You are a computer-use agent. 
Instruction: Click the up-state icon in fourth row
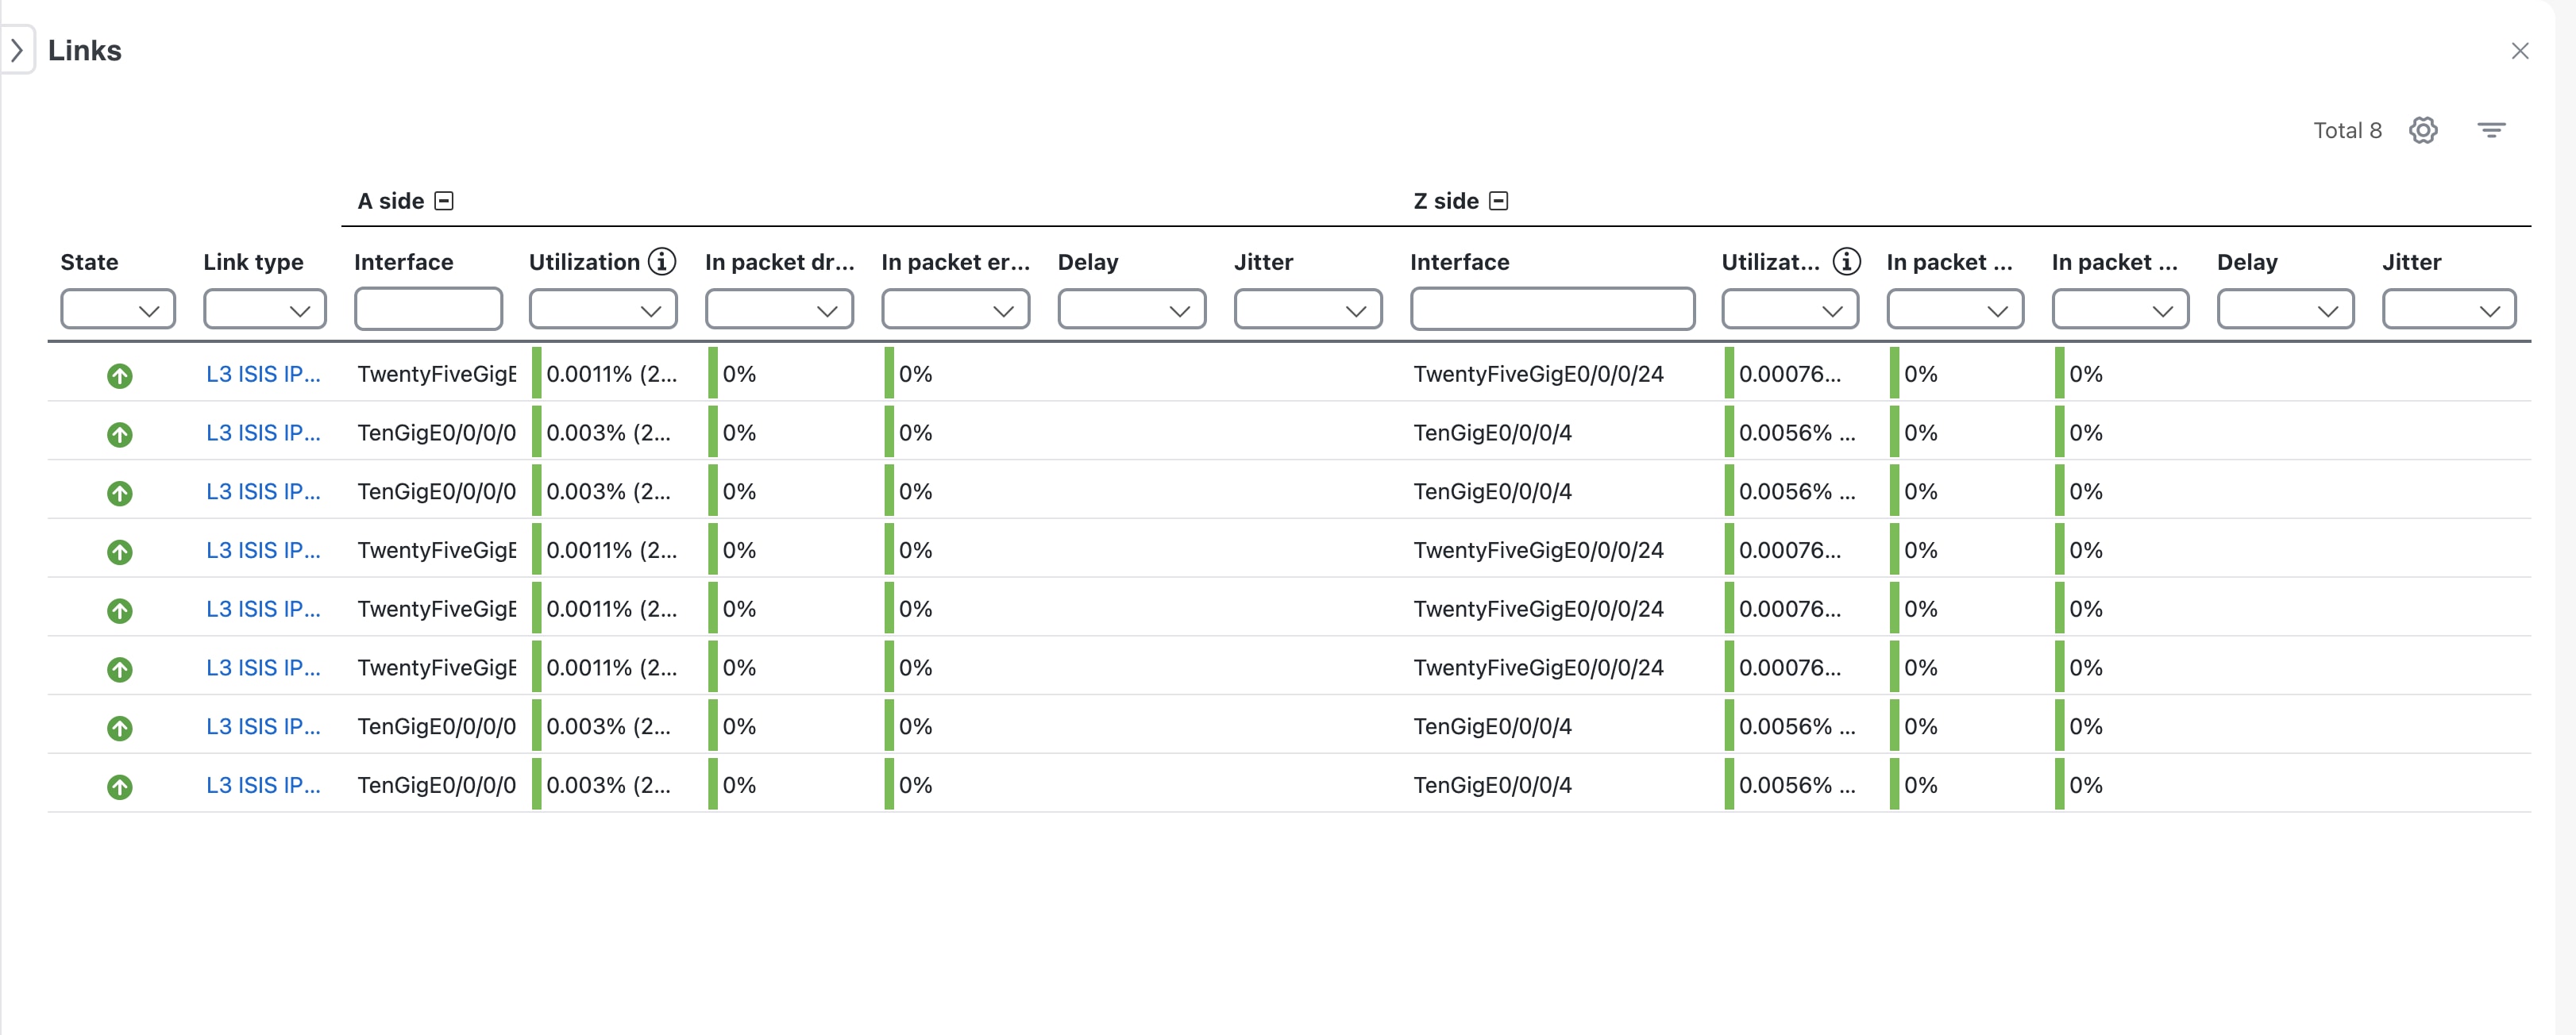[x=120, y=552]
